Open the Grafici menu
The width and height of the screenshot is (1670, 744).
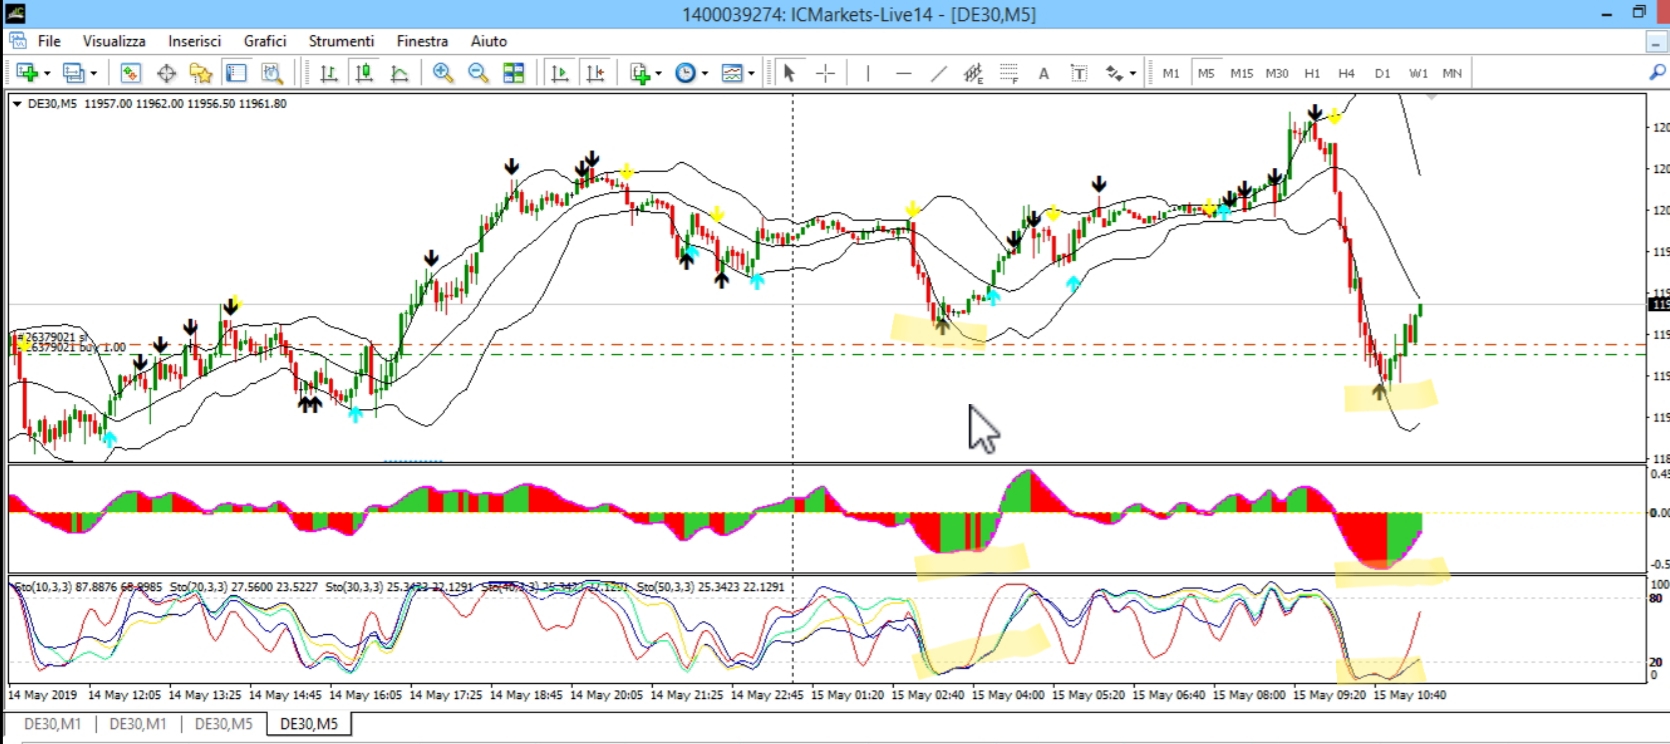(x=265, y=41)
